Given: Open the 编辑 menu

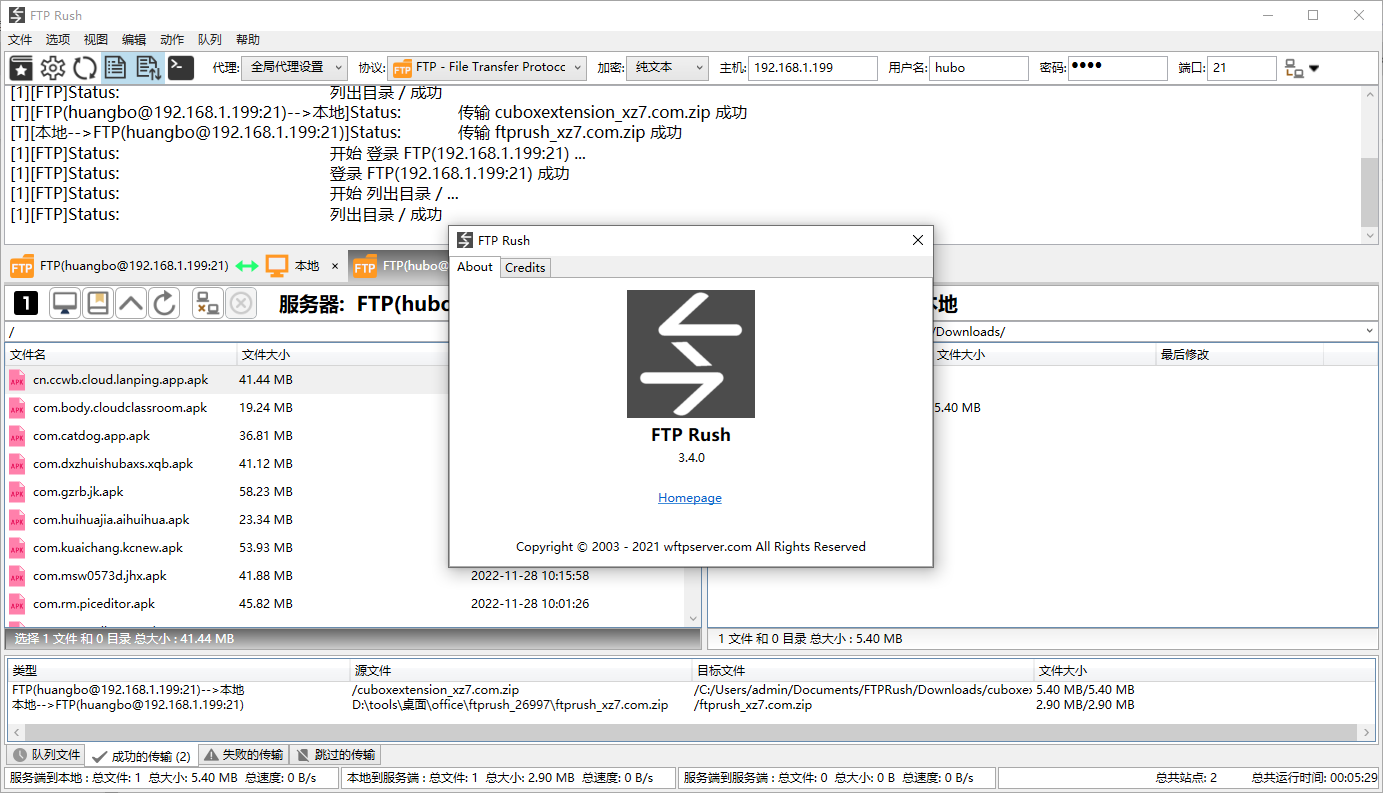Looking at the screenshot, I should pyautogui.click(x=134, y=40).
